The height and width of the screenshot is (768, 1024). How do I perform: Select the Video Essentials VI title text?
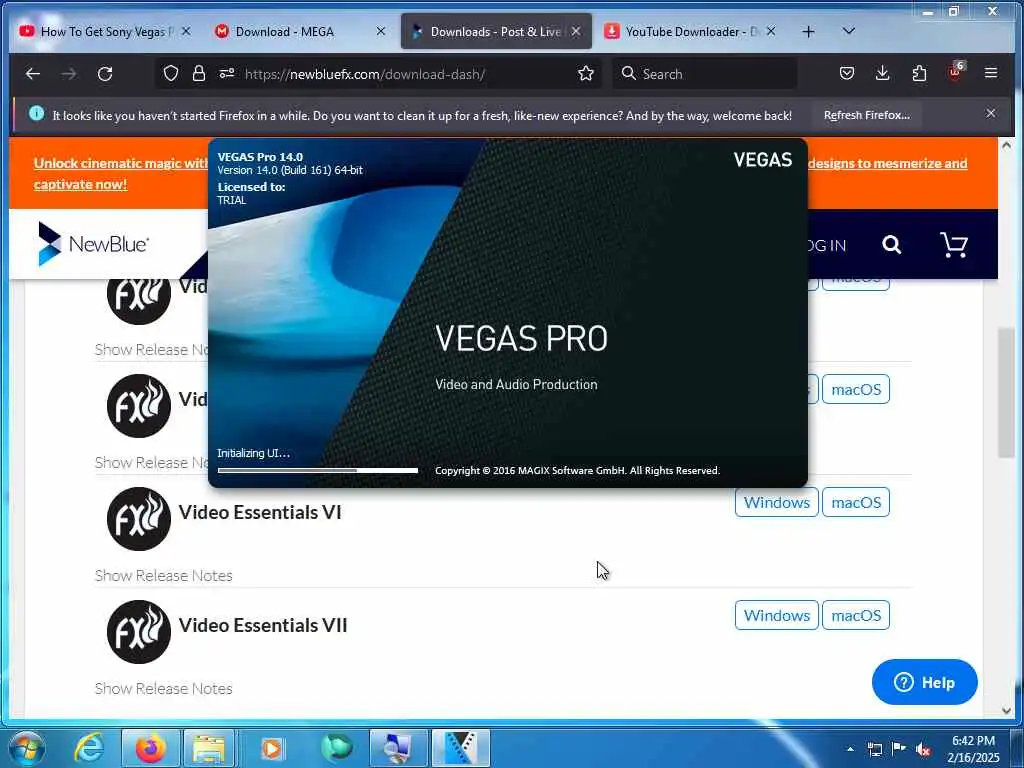click(x=260, y=512)
